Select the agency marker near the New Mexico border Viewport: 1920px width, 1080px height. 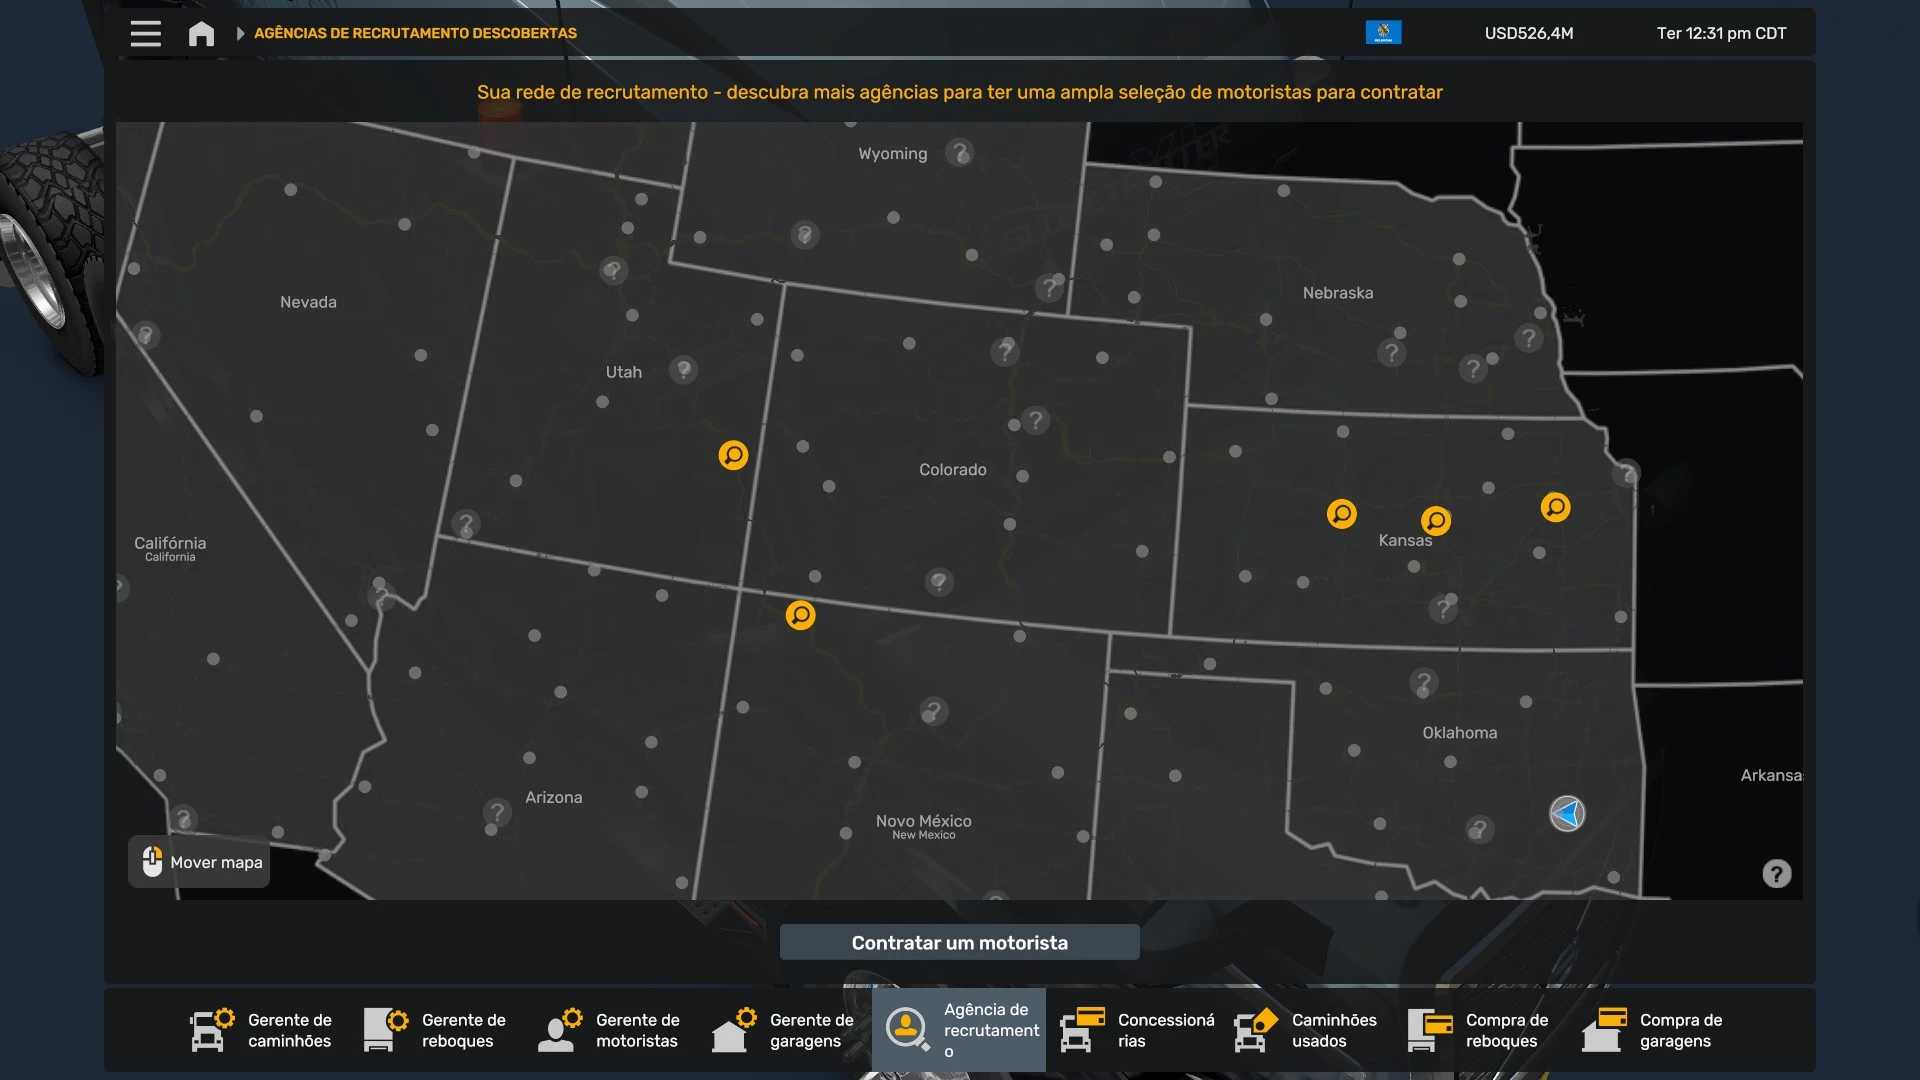pos(800,615)
